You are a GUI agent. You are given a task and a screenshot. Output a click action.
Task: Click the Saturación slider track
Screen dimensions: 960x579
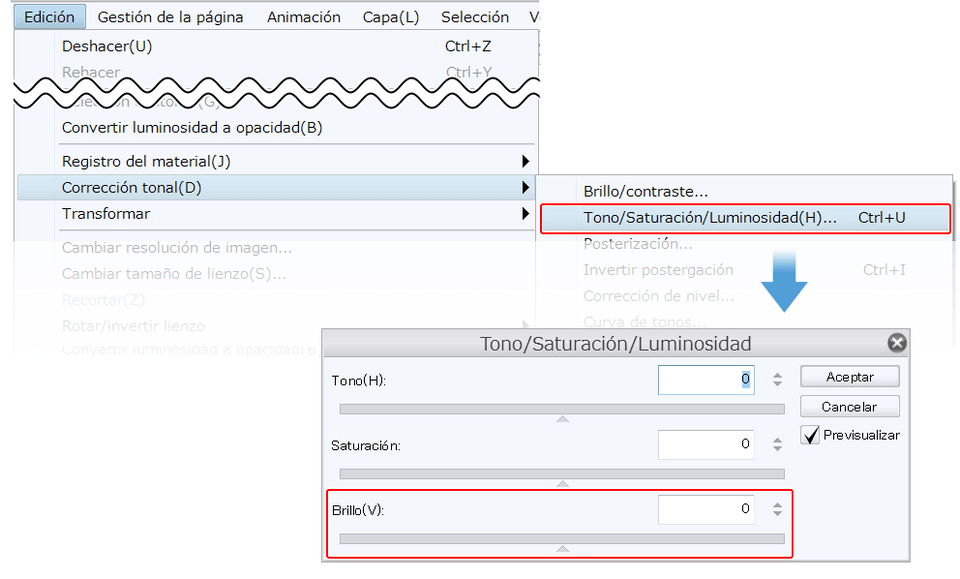click(x=562, y=473)
